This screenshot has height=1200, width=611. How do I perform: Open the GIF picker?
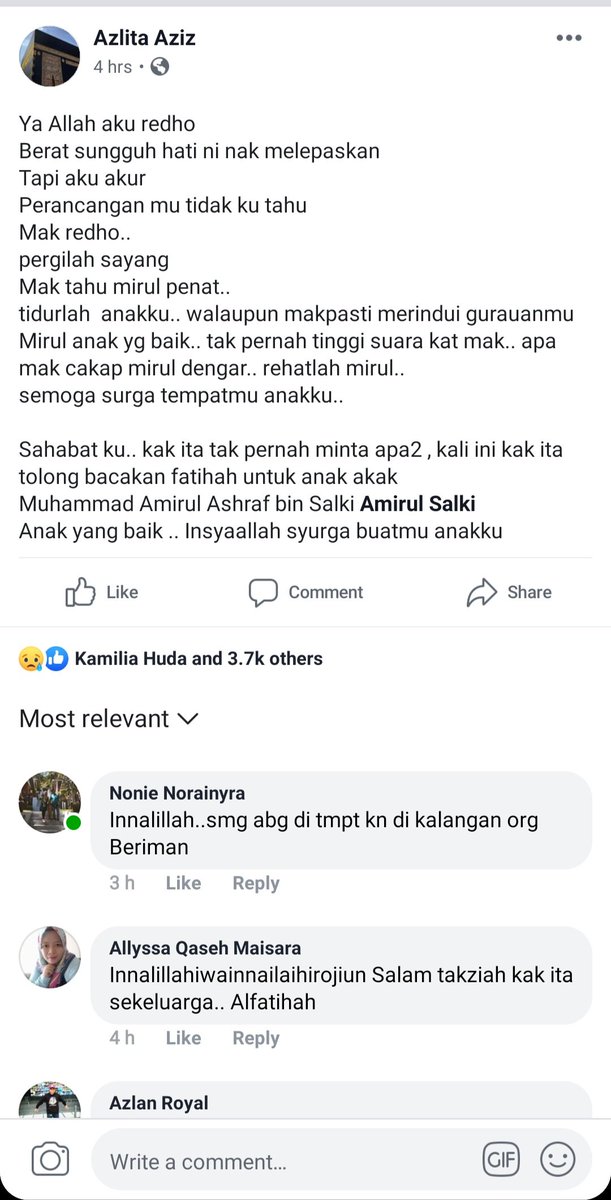[x=501, y=1160]
